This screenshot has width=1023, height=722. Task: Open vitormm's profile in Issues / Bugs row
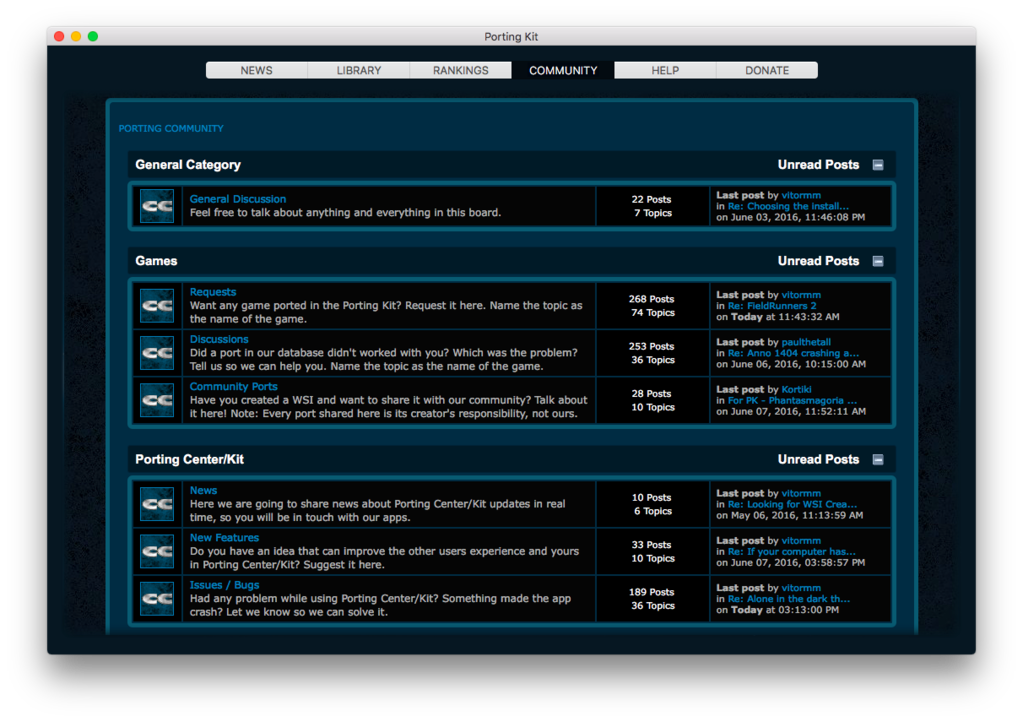point(801,588)
